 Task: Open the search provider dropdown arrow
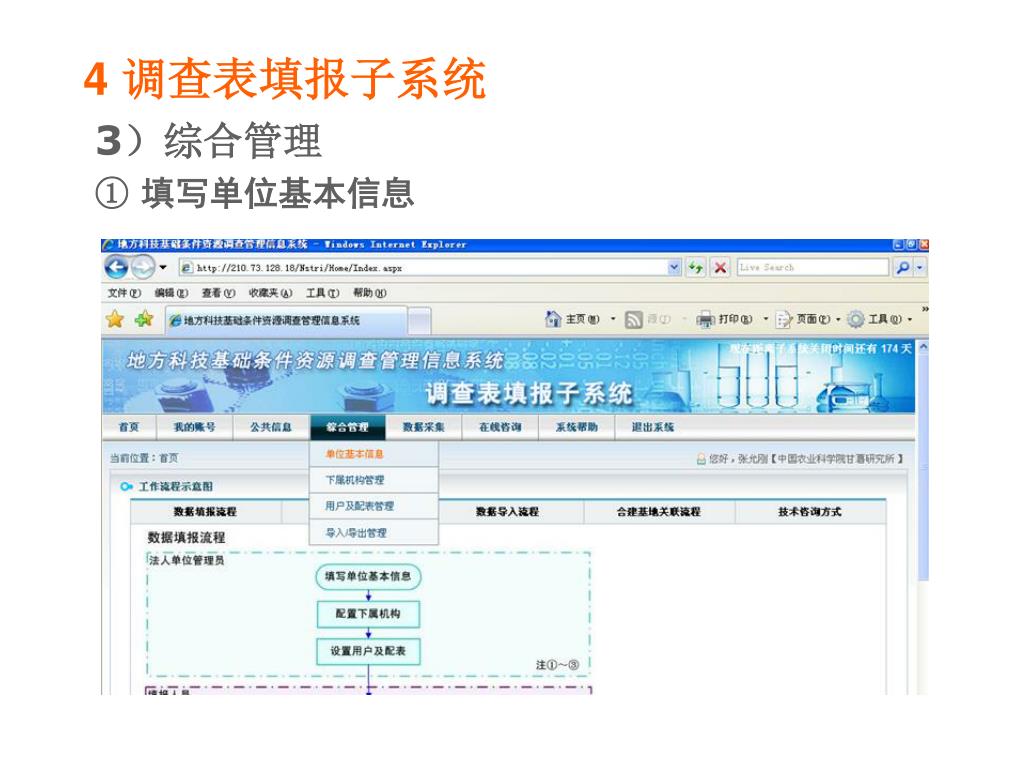click(920, 267)
